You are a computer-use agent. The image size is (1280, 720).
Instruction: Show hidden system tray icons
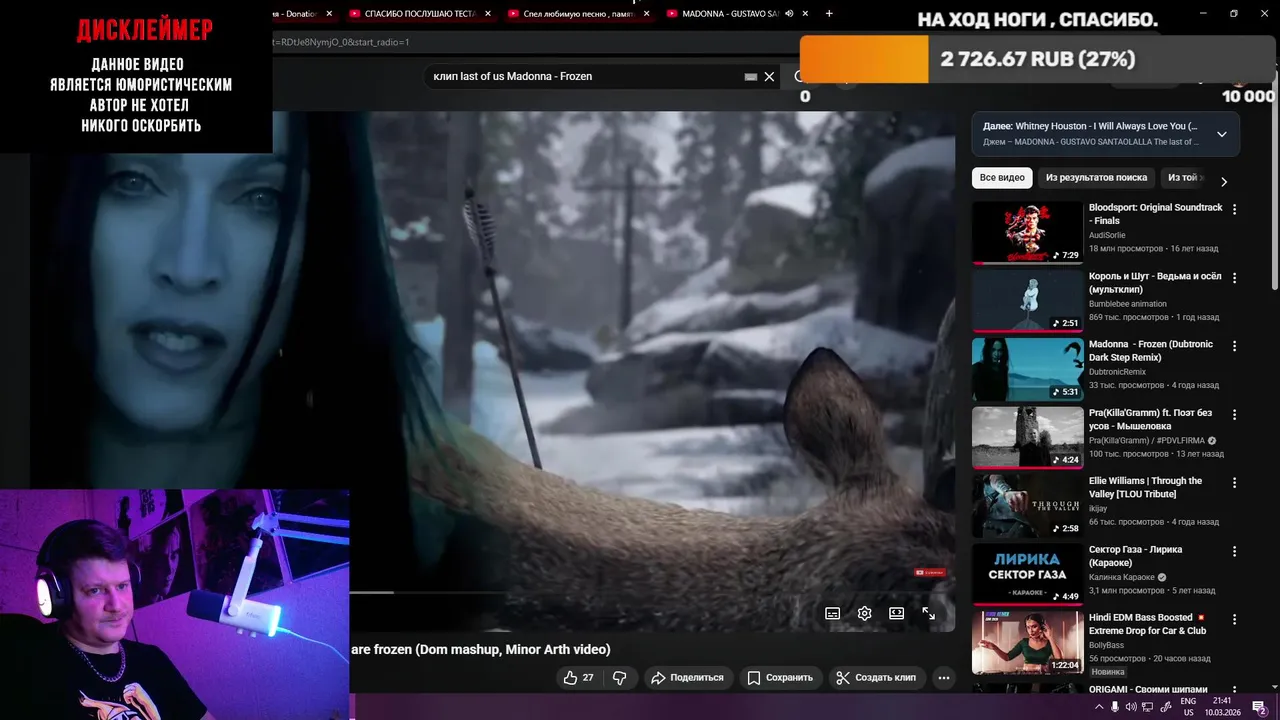tap(1098, 707)
